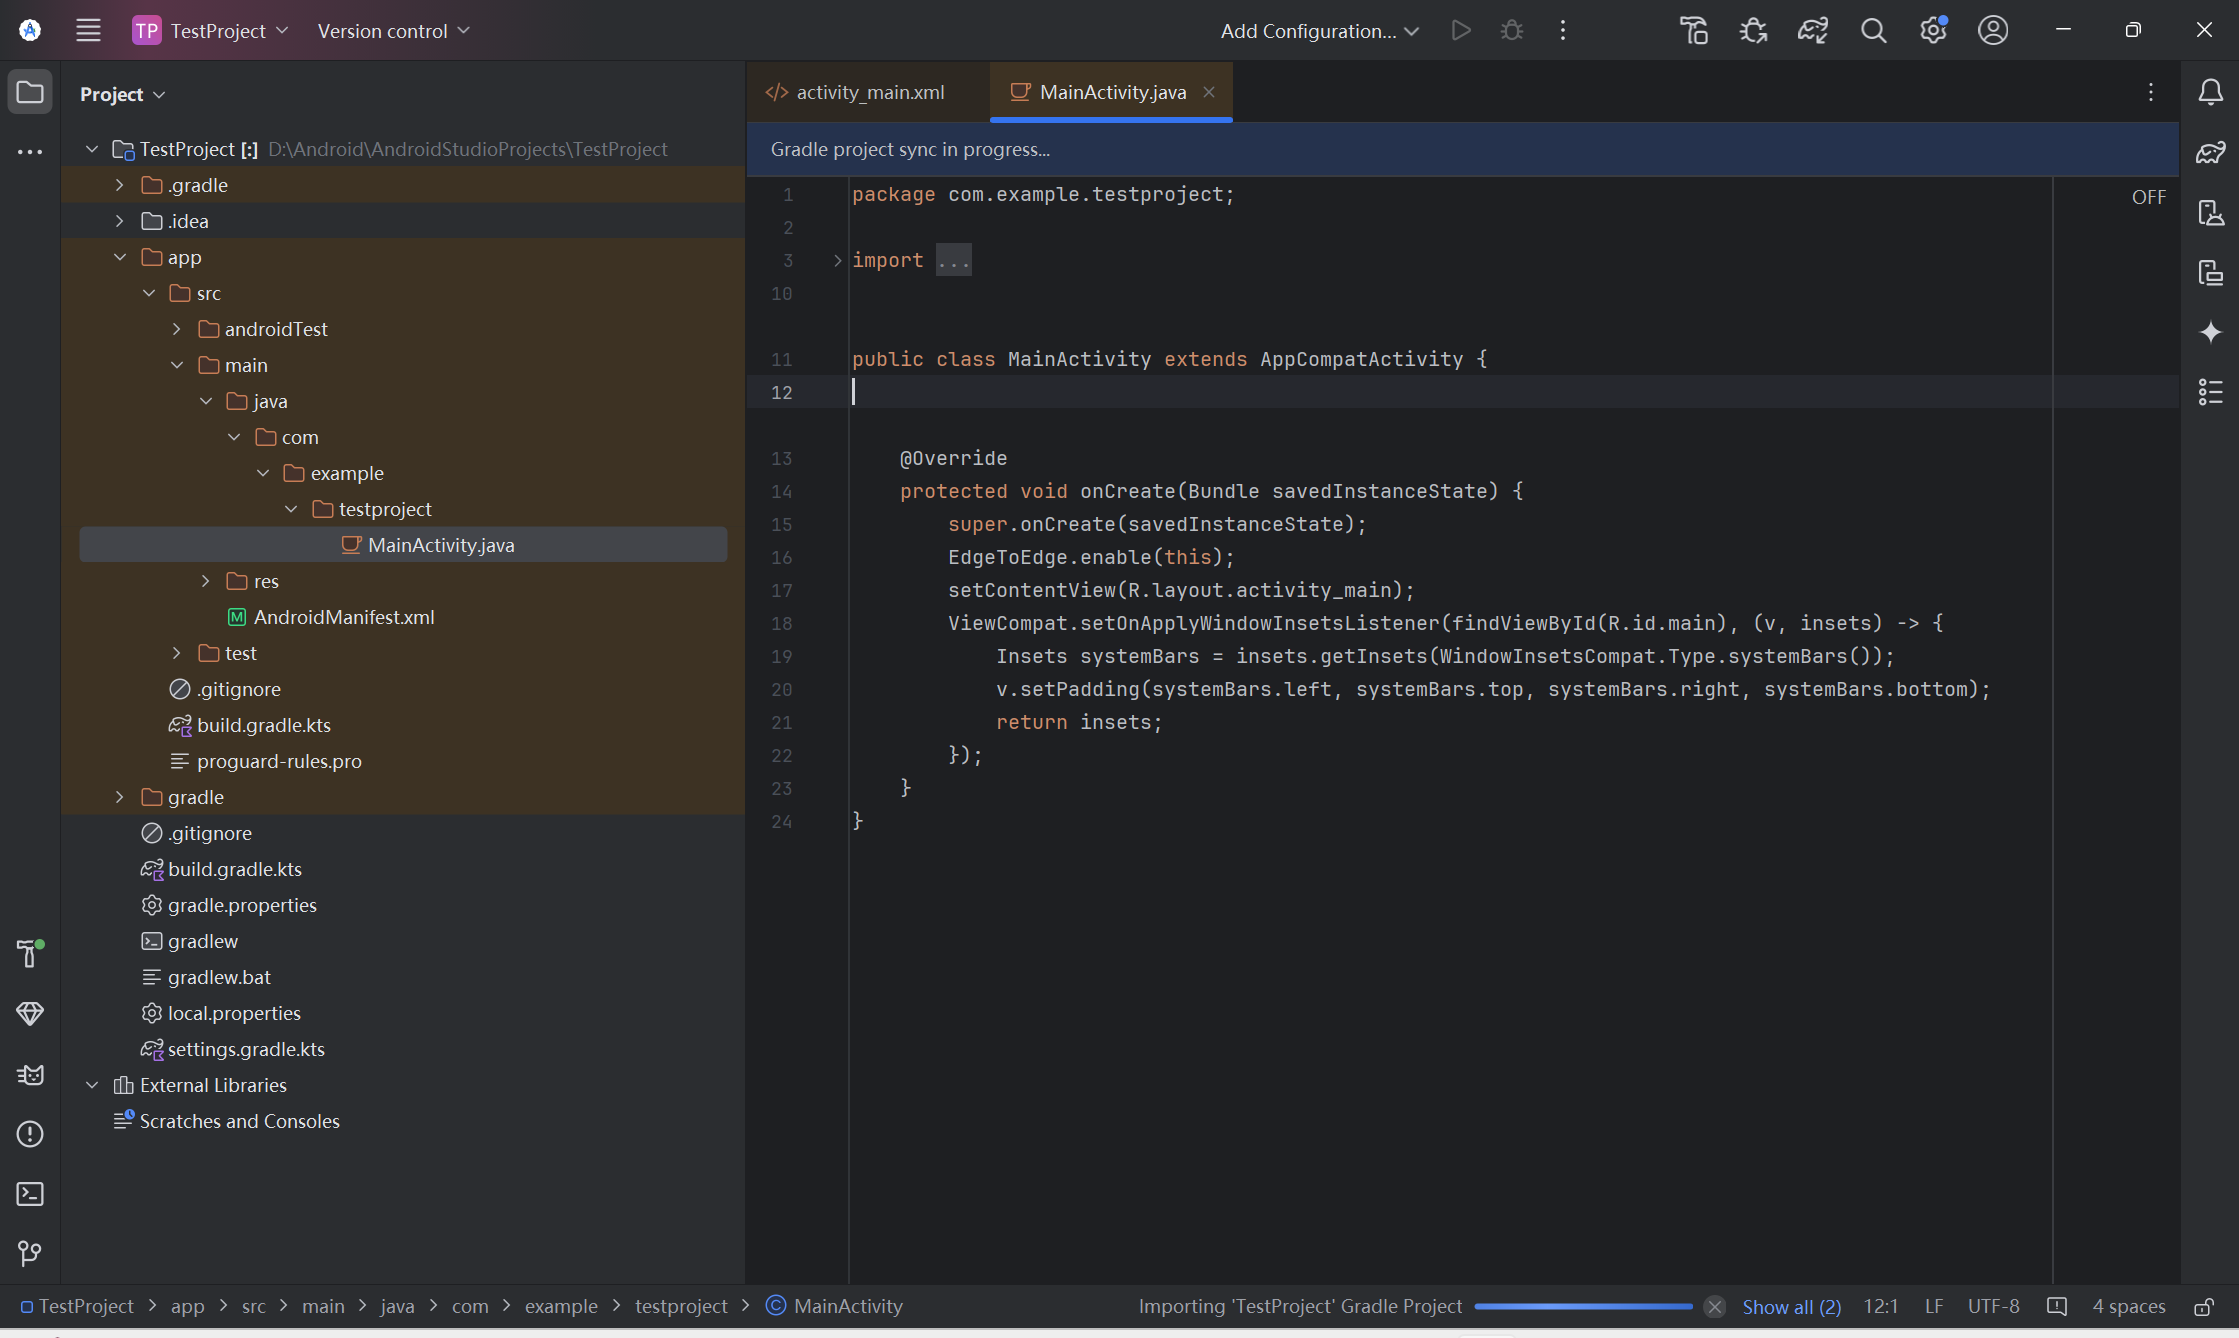The height and width of the screenshot is (1338, 2239).
Task: Open the Gemini sparkle panel
Action: click(x=2210, y=332)
